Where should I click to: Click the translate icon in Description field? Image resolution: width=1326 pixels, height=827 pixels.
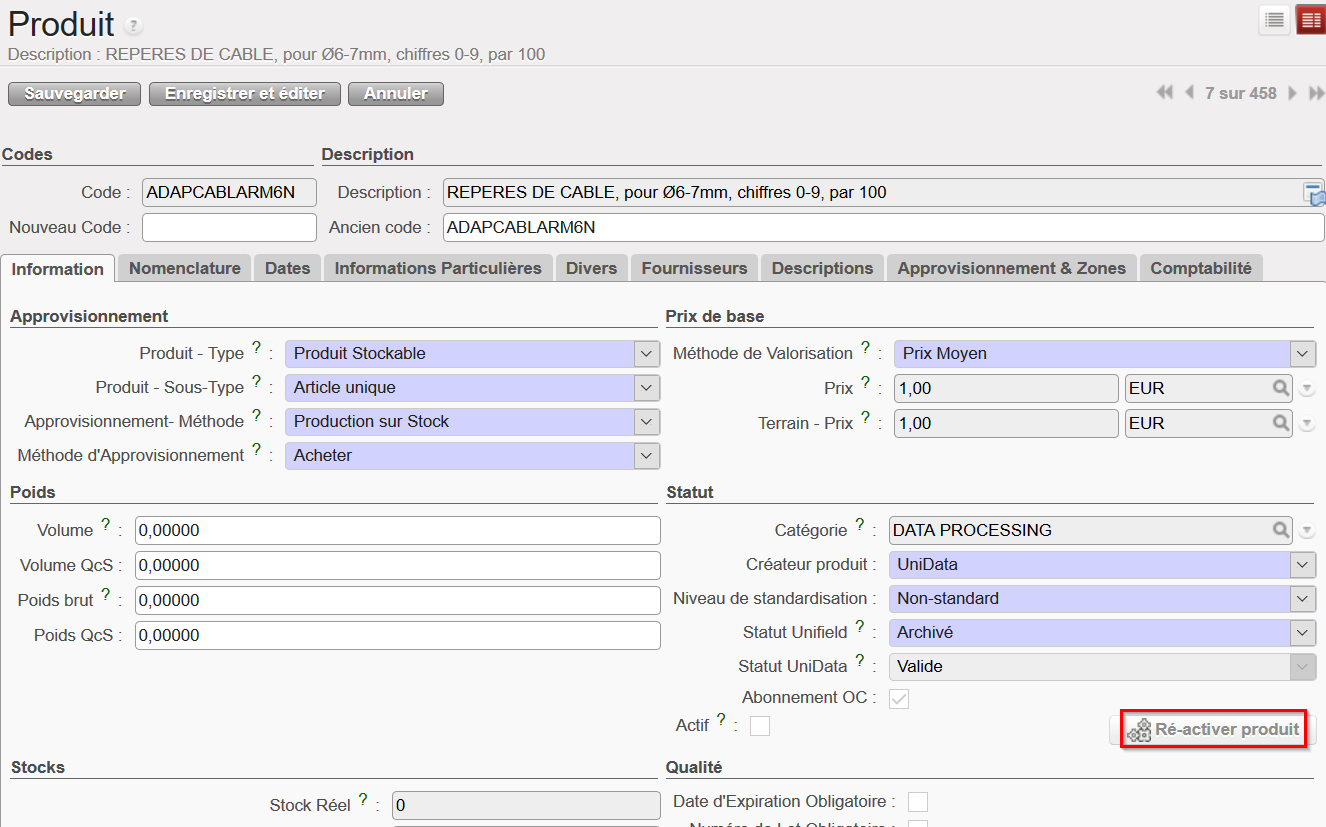[1313, 193]
